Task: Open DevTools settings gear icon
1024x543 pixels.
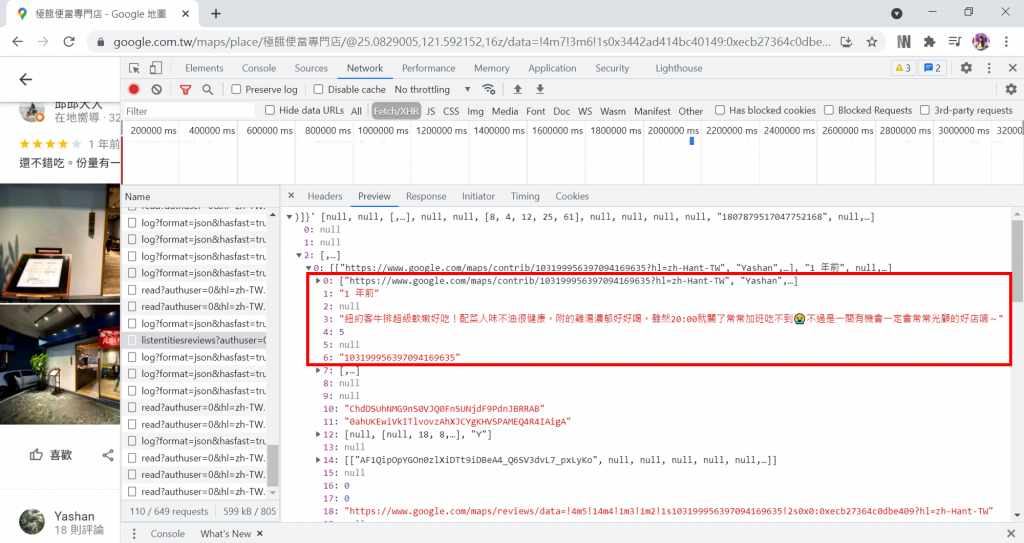Action: point(967,68)
